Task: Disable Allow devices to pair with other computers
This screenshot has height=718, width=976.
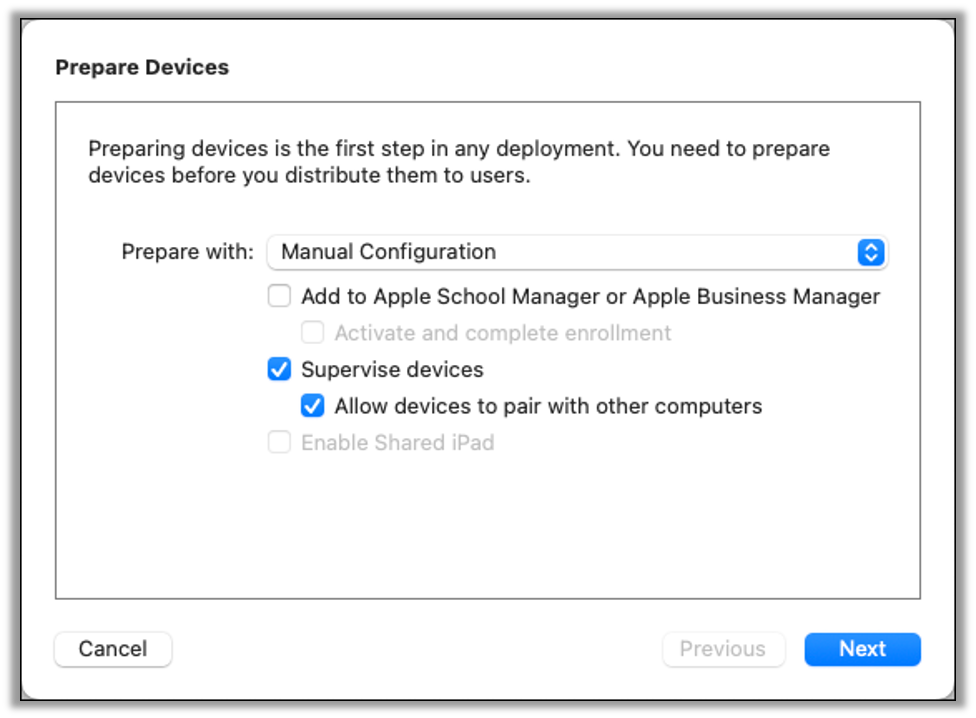Action: click(x=313, y=405)
